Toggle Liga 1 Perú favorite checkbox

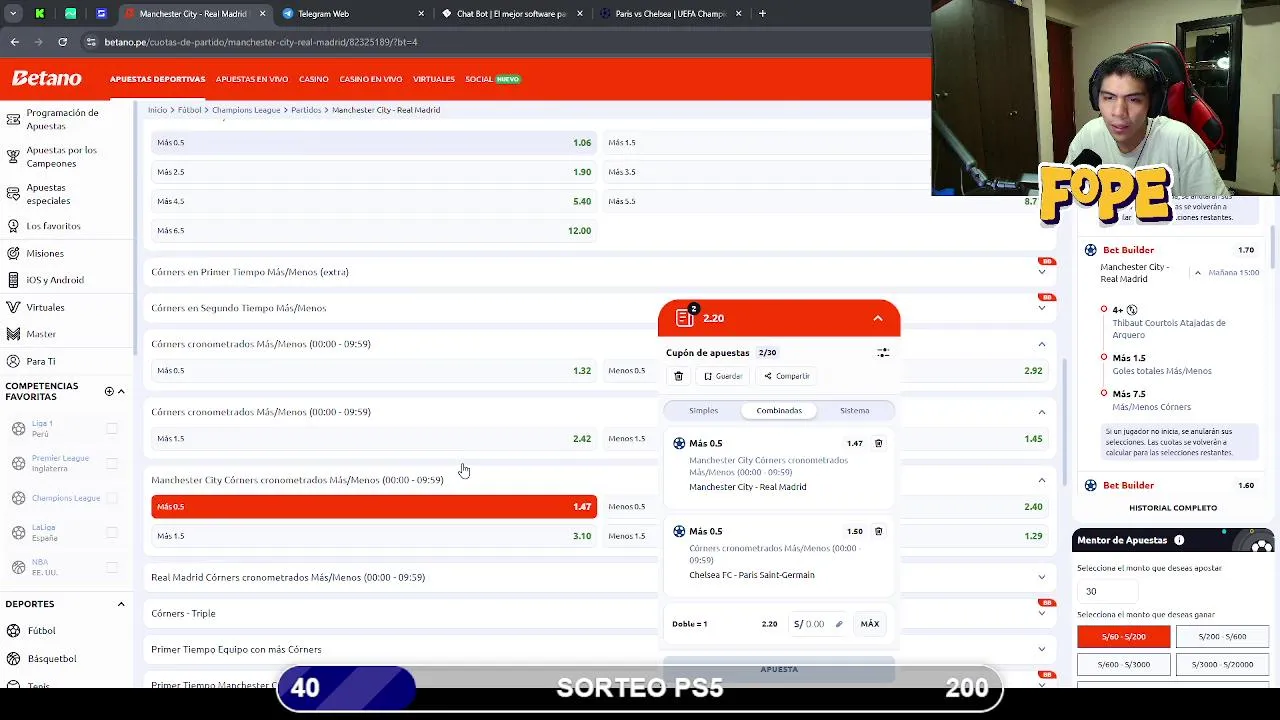point(112,428)
